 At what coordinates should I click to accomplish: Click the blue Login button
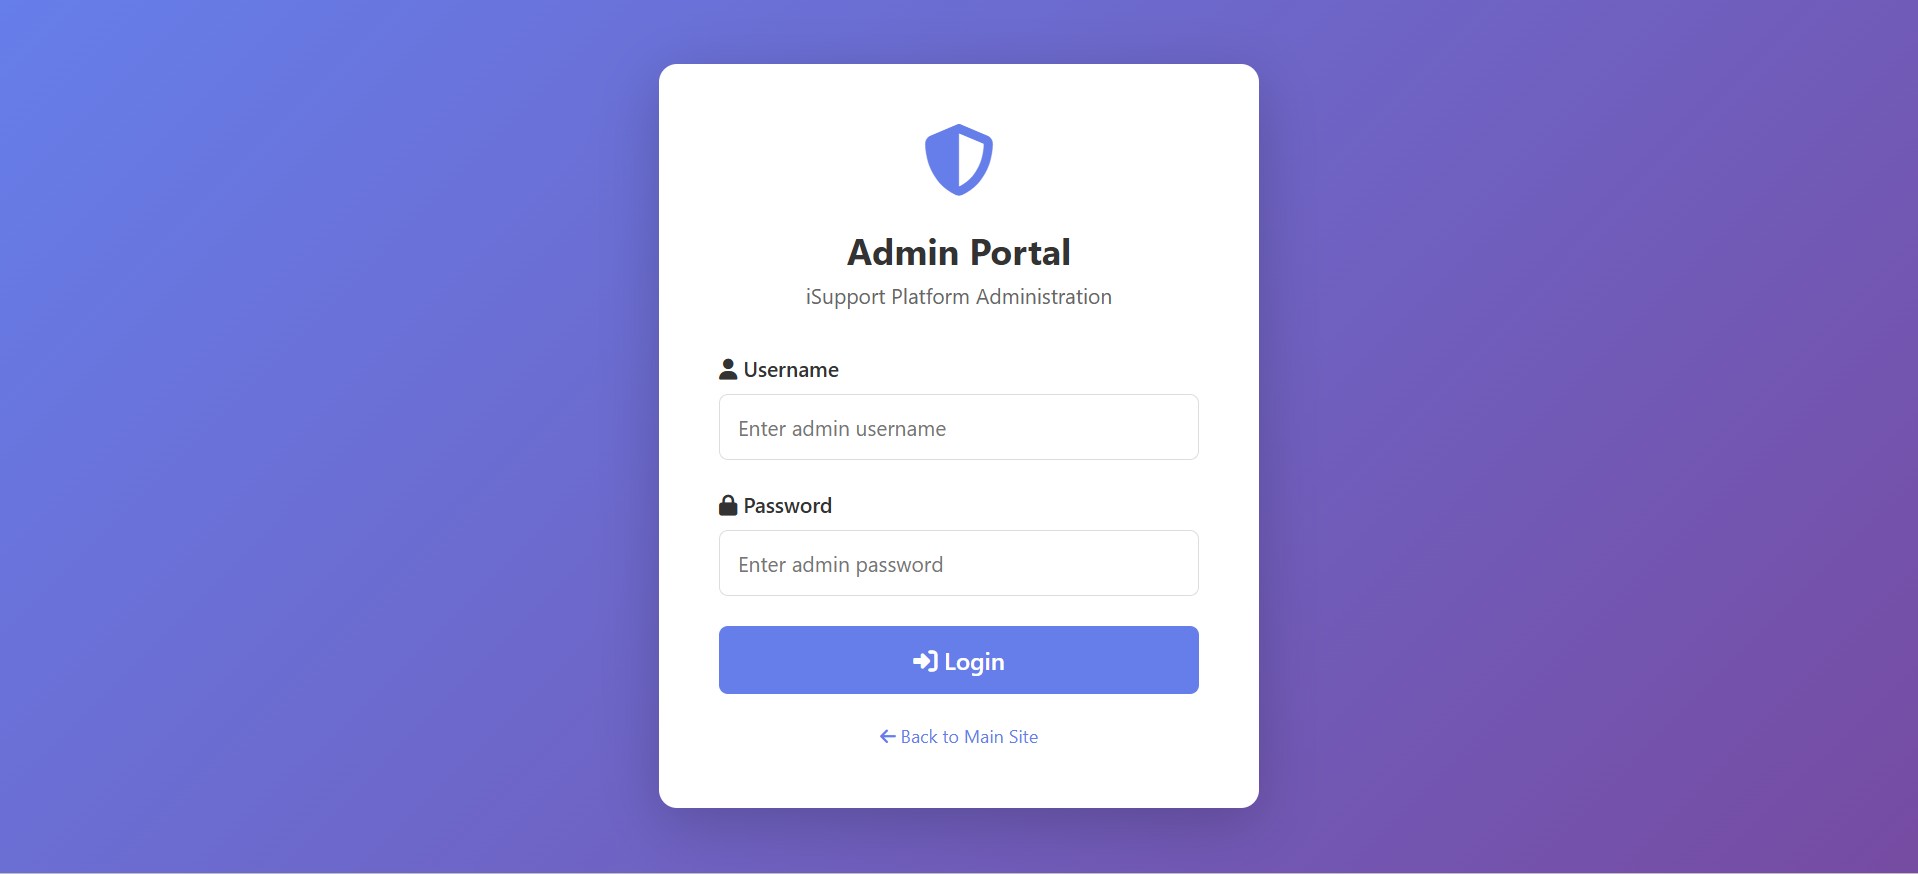point(958,660)
